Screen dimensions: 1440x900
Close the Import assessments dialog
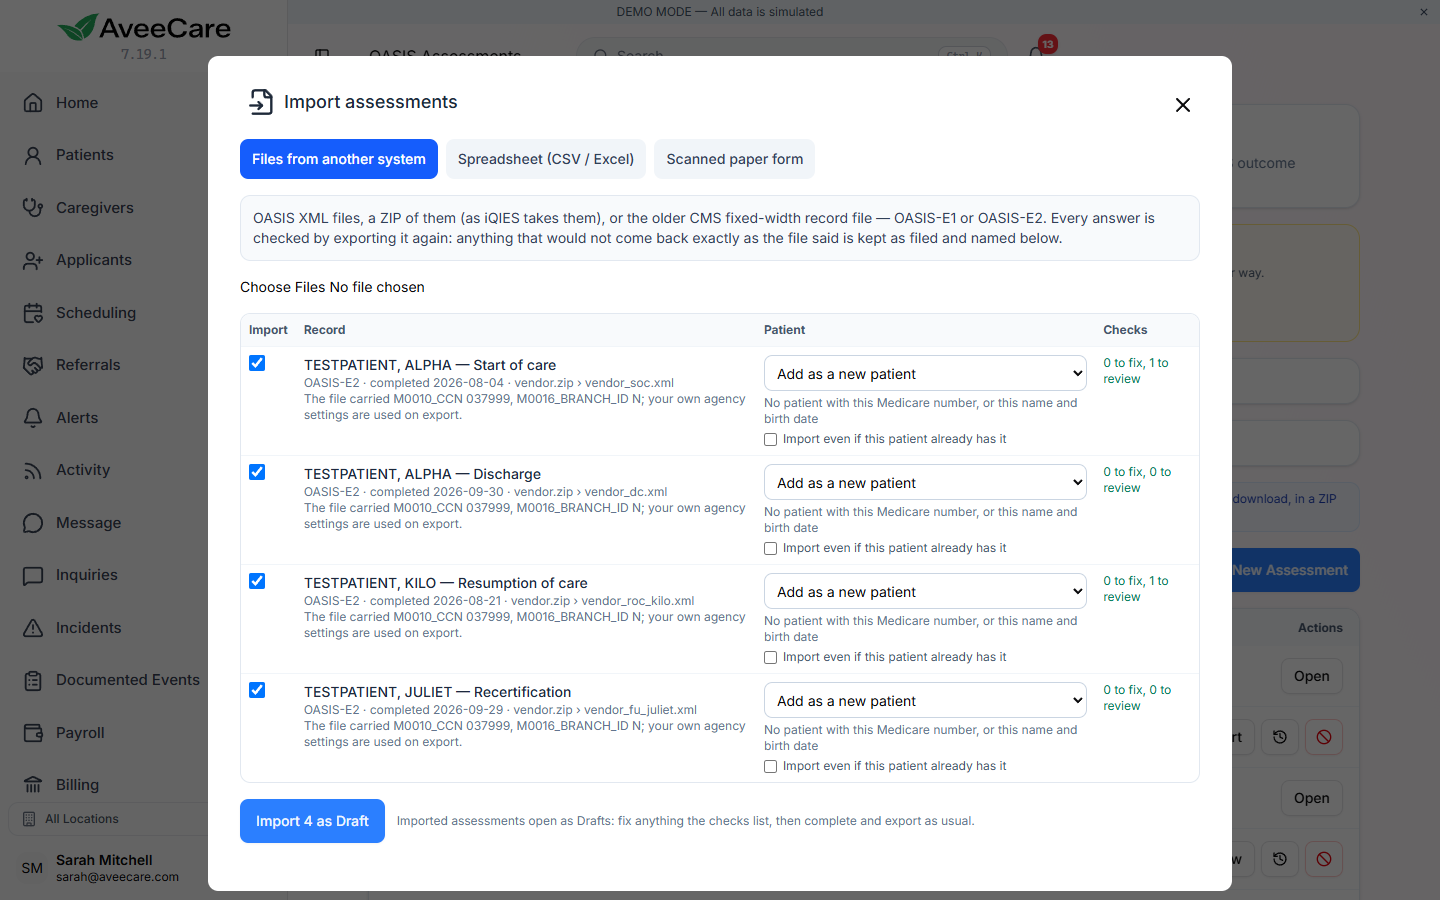click(1183, 105)
